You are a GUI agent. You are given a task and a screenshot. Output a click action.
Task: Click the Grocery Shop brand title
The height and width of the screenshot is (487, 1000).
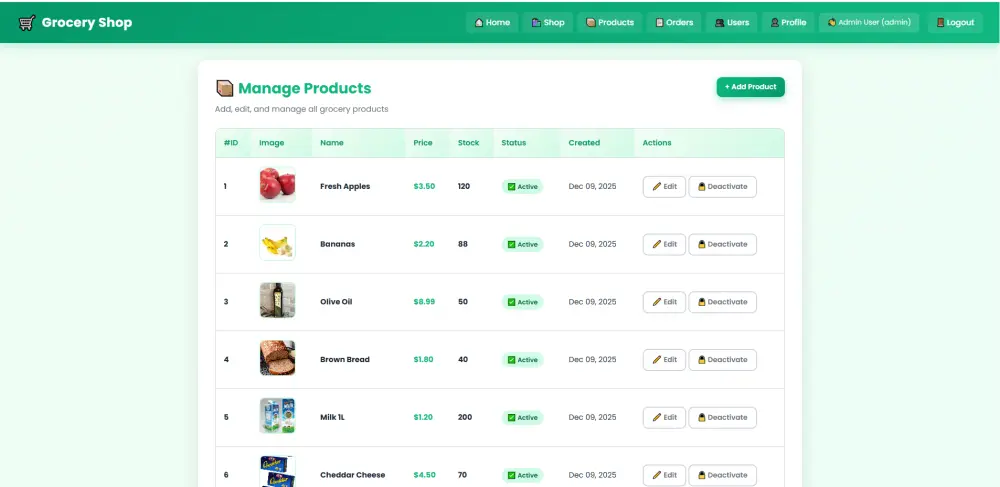[x=87, y=23]
